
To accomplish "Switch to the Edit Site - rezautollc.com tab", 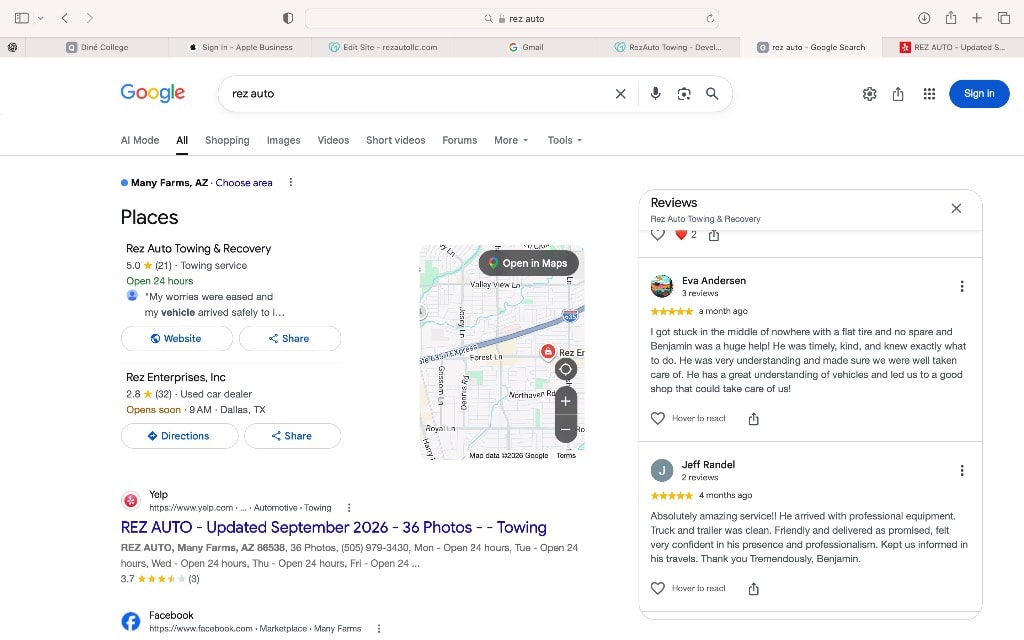I will 383,47.
